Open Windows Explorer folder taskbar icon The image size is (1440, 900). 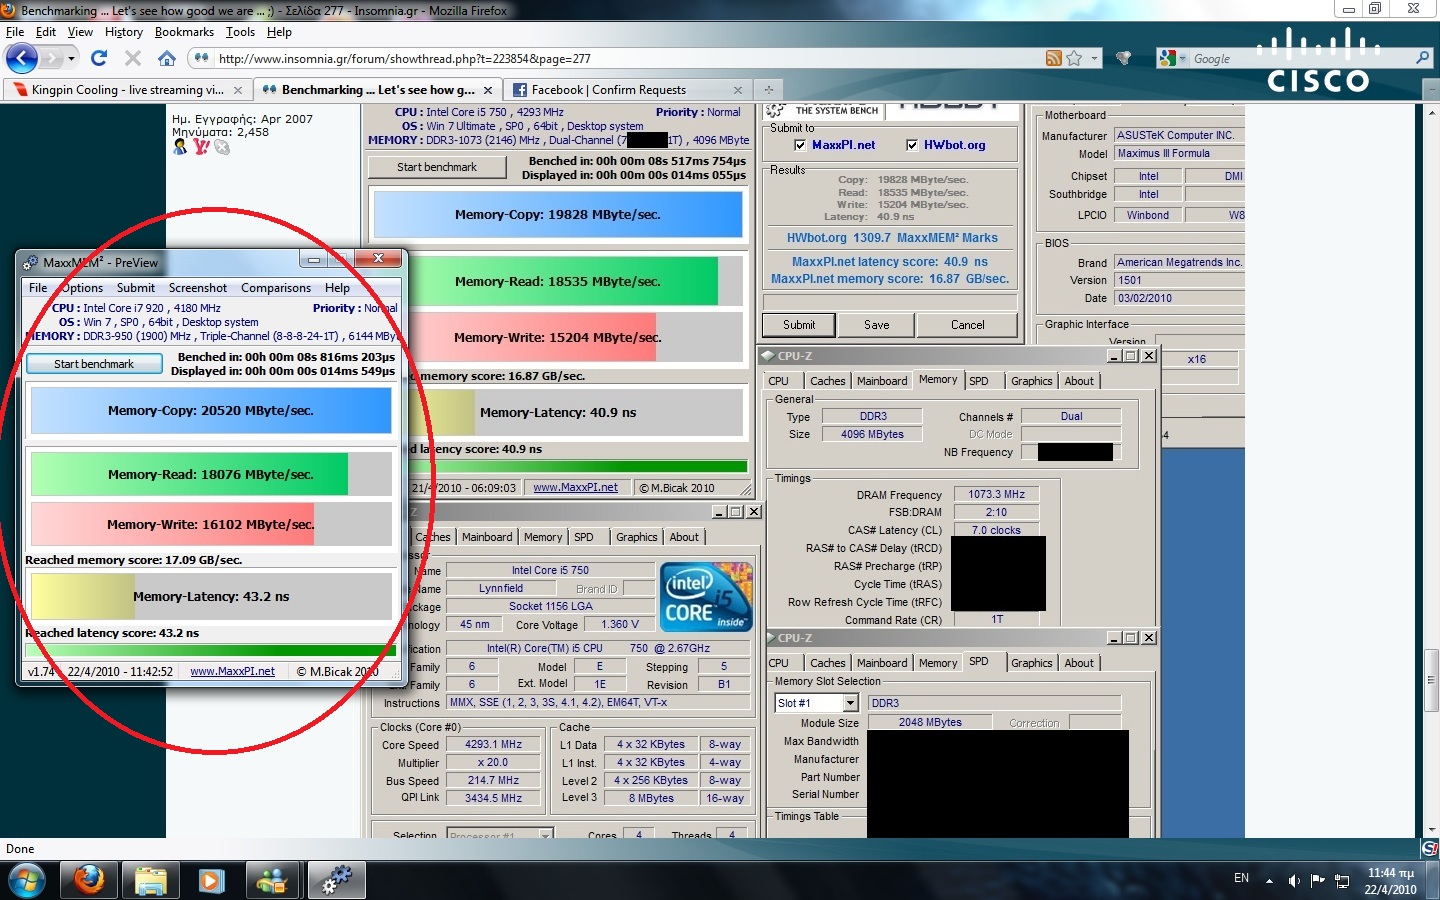150,881
